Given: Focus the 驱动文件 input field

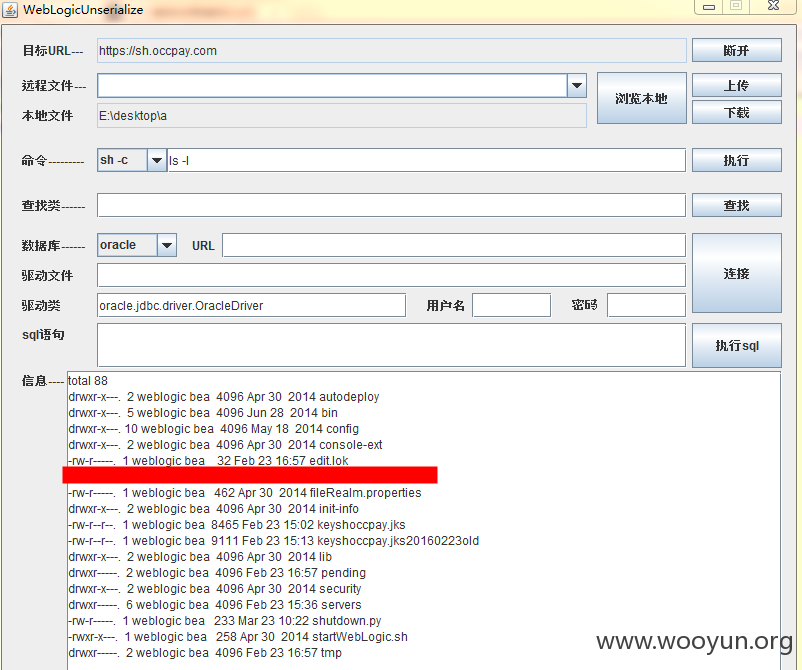Looking at the screenshot, I should click(391, 275).
